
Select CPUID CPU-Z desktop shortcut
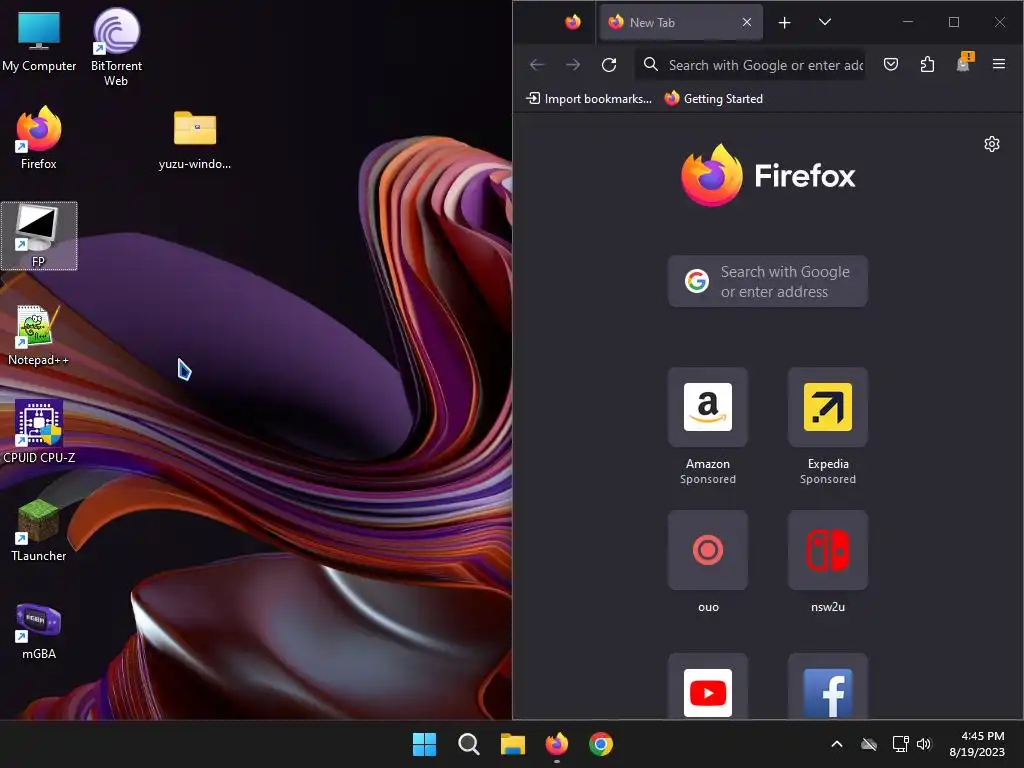(x=39, y=432)
